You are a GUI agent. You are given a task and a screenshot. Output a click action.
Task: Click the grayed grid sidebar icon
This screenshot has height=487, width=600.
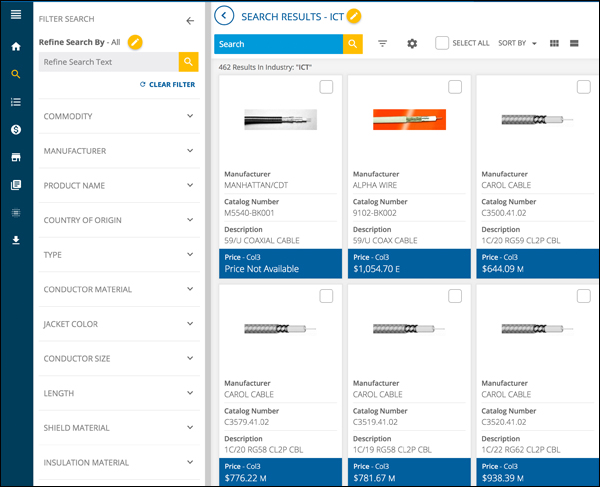click(x=16, y=213)
